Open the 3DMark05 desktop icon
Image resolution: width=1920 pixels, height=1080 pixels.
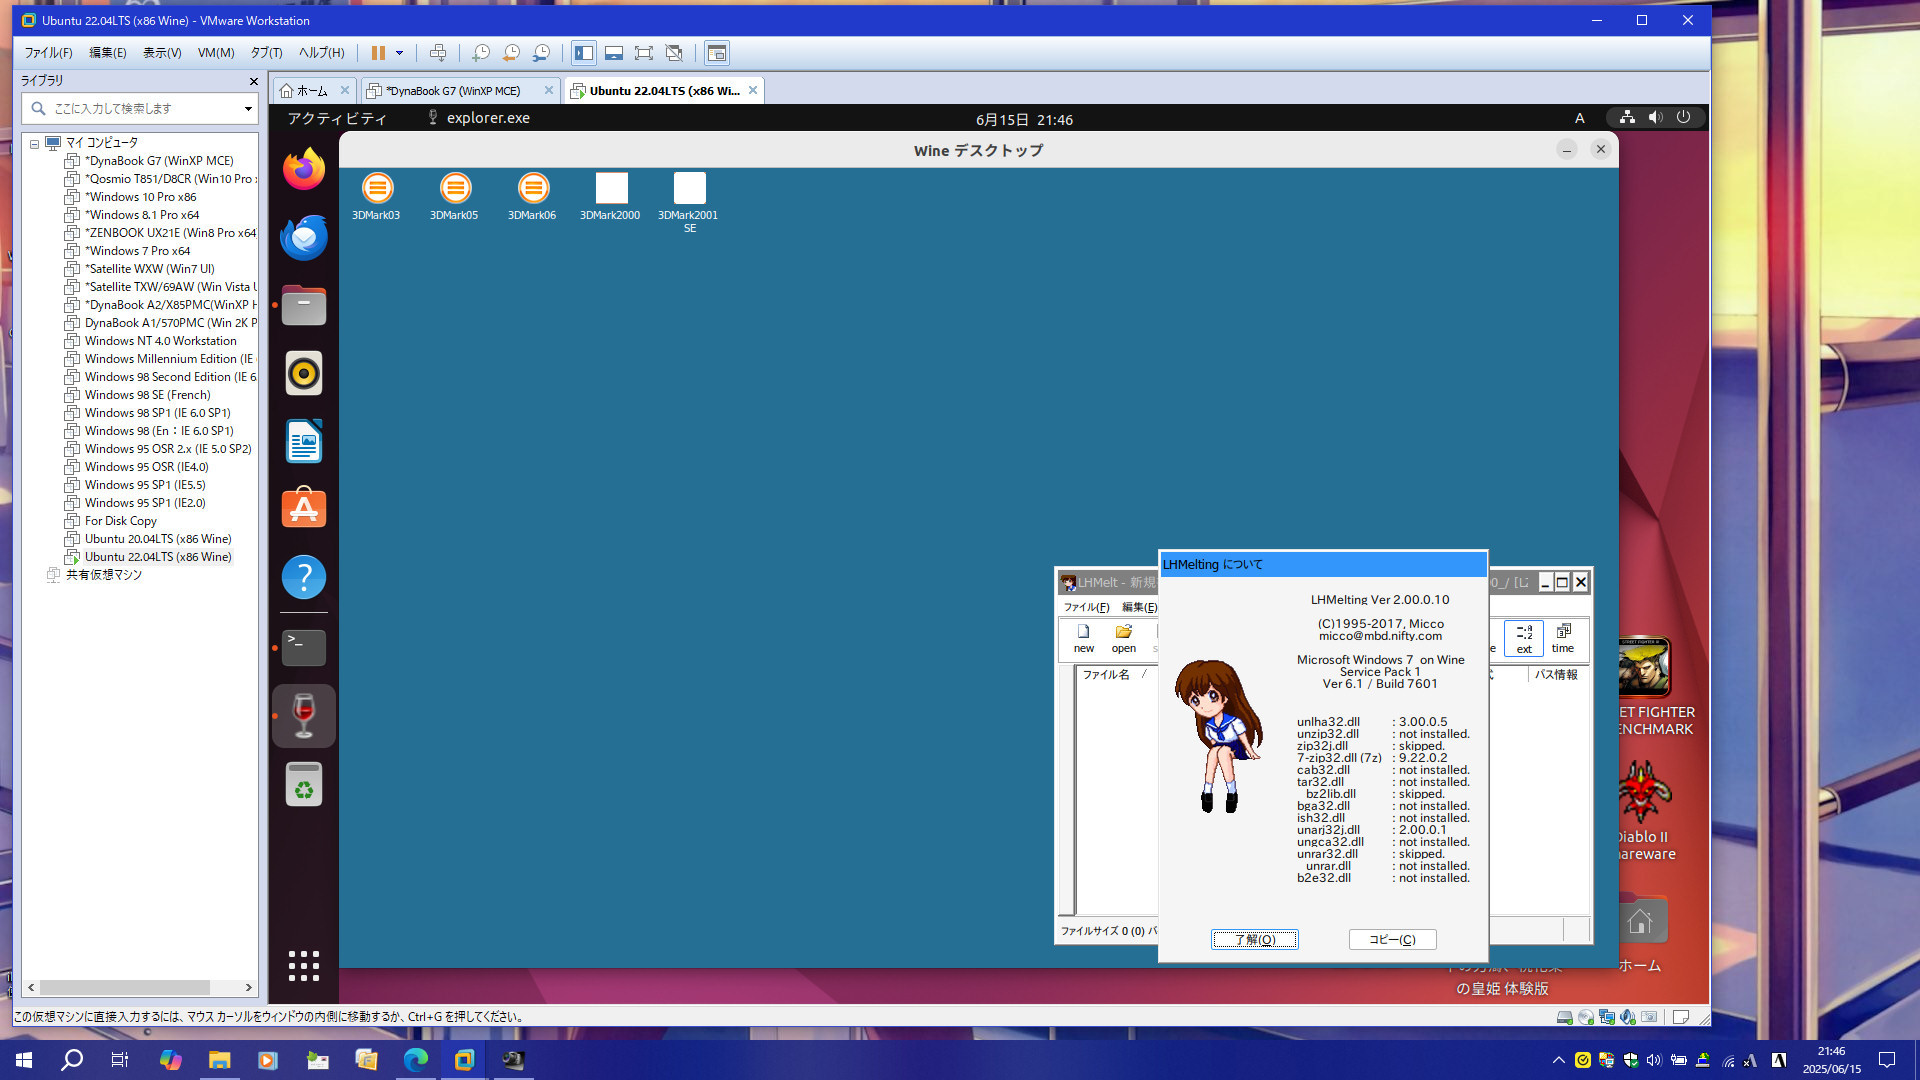pos(454,196)
